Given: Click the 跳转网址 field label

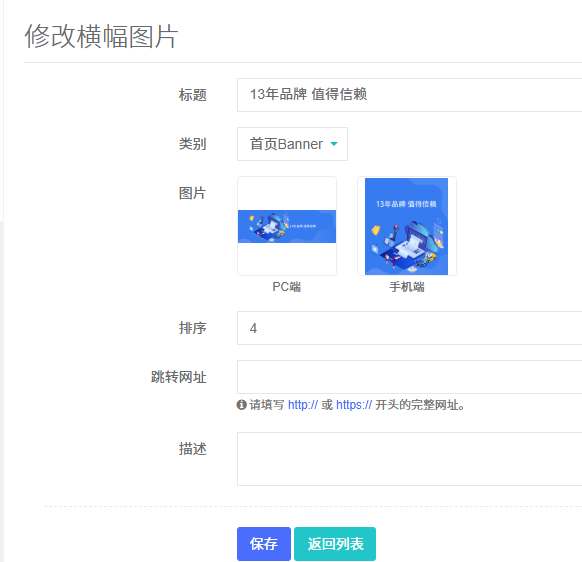Looking at the screenshot, I should pos(179,377).
